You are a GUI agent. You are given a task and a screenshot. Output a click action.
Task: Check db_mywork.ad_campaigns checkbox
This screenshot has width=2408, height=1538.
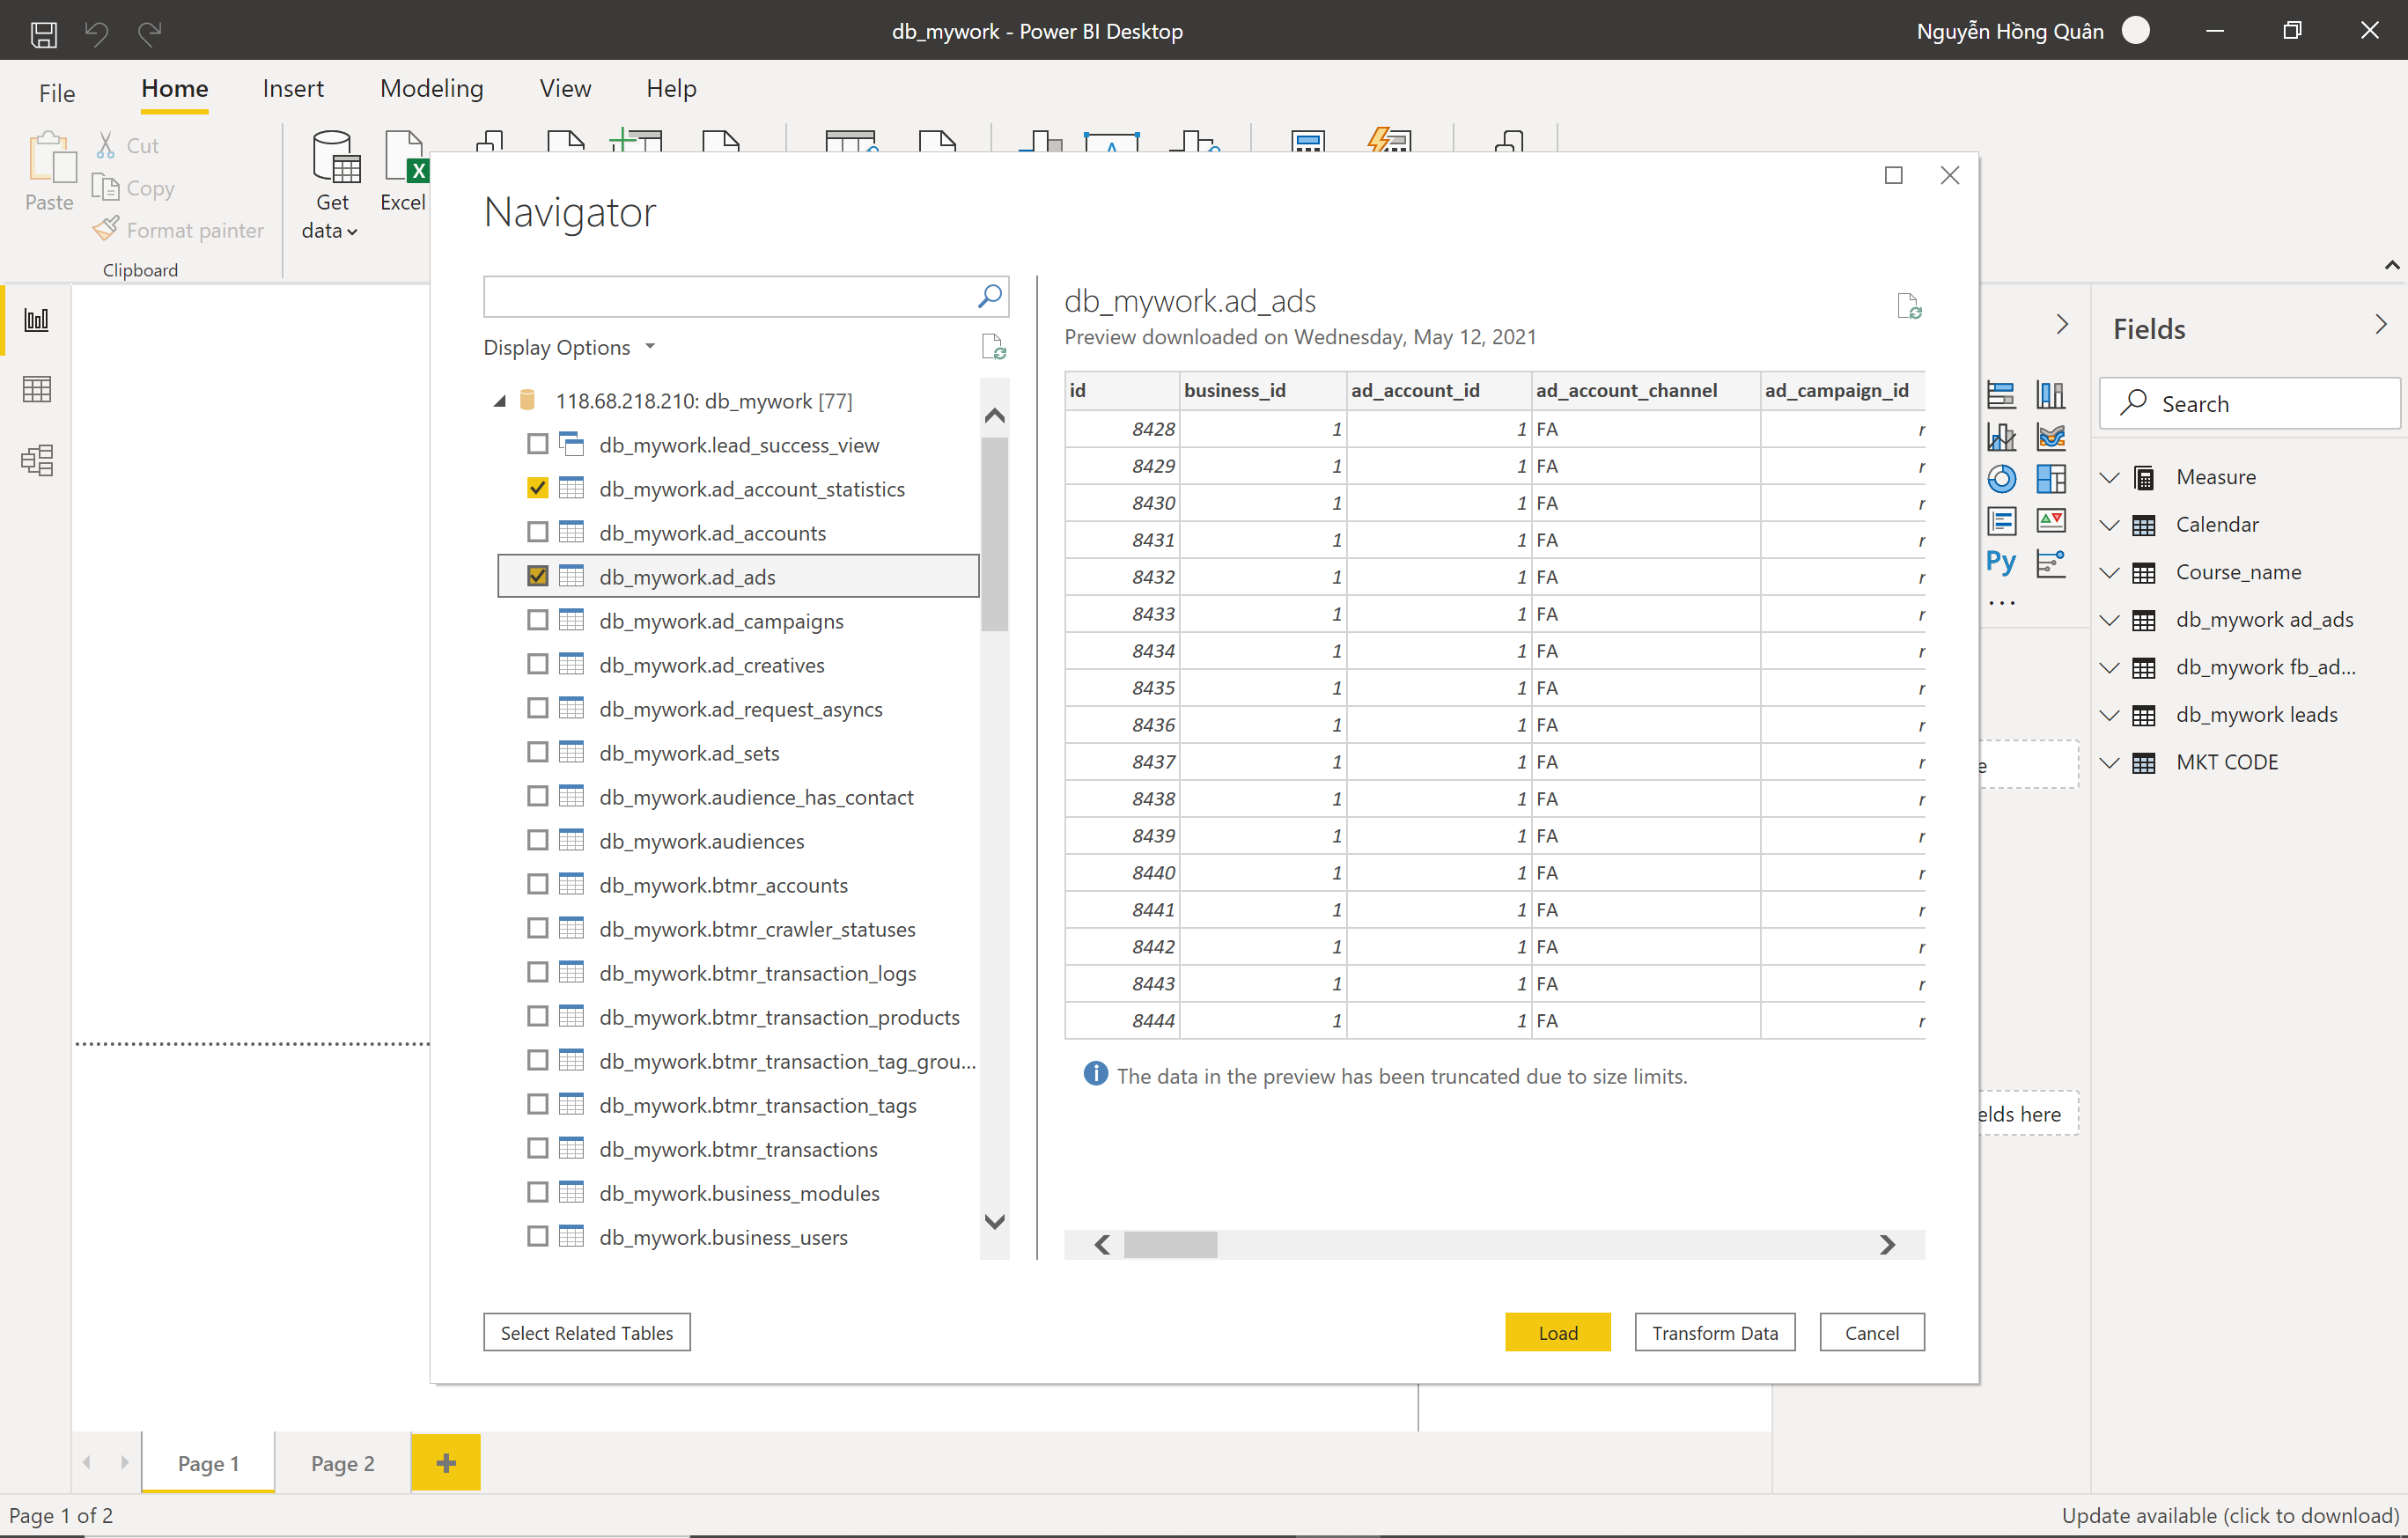pos(537,620)
